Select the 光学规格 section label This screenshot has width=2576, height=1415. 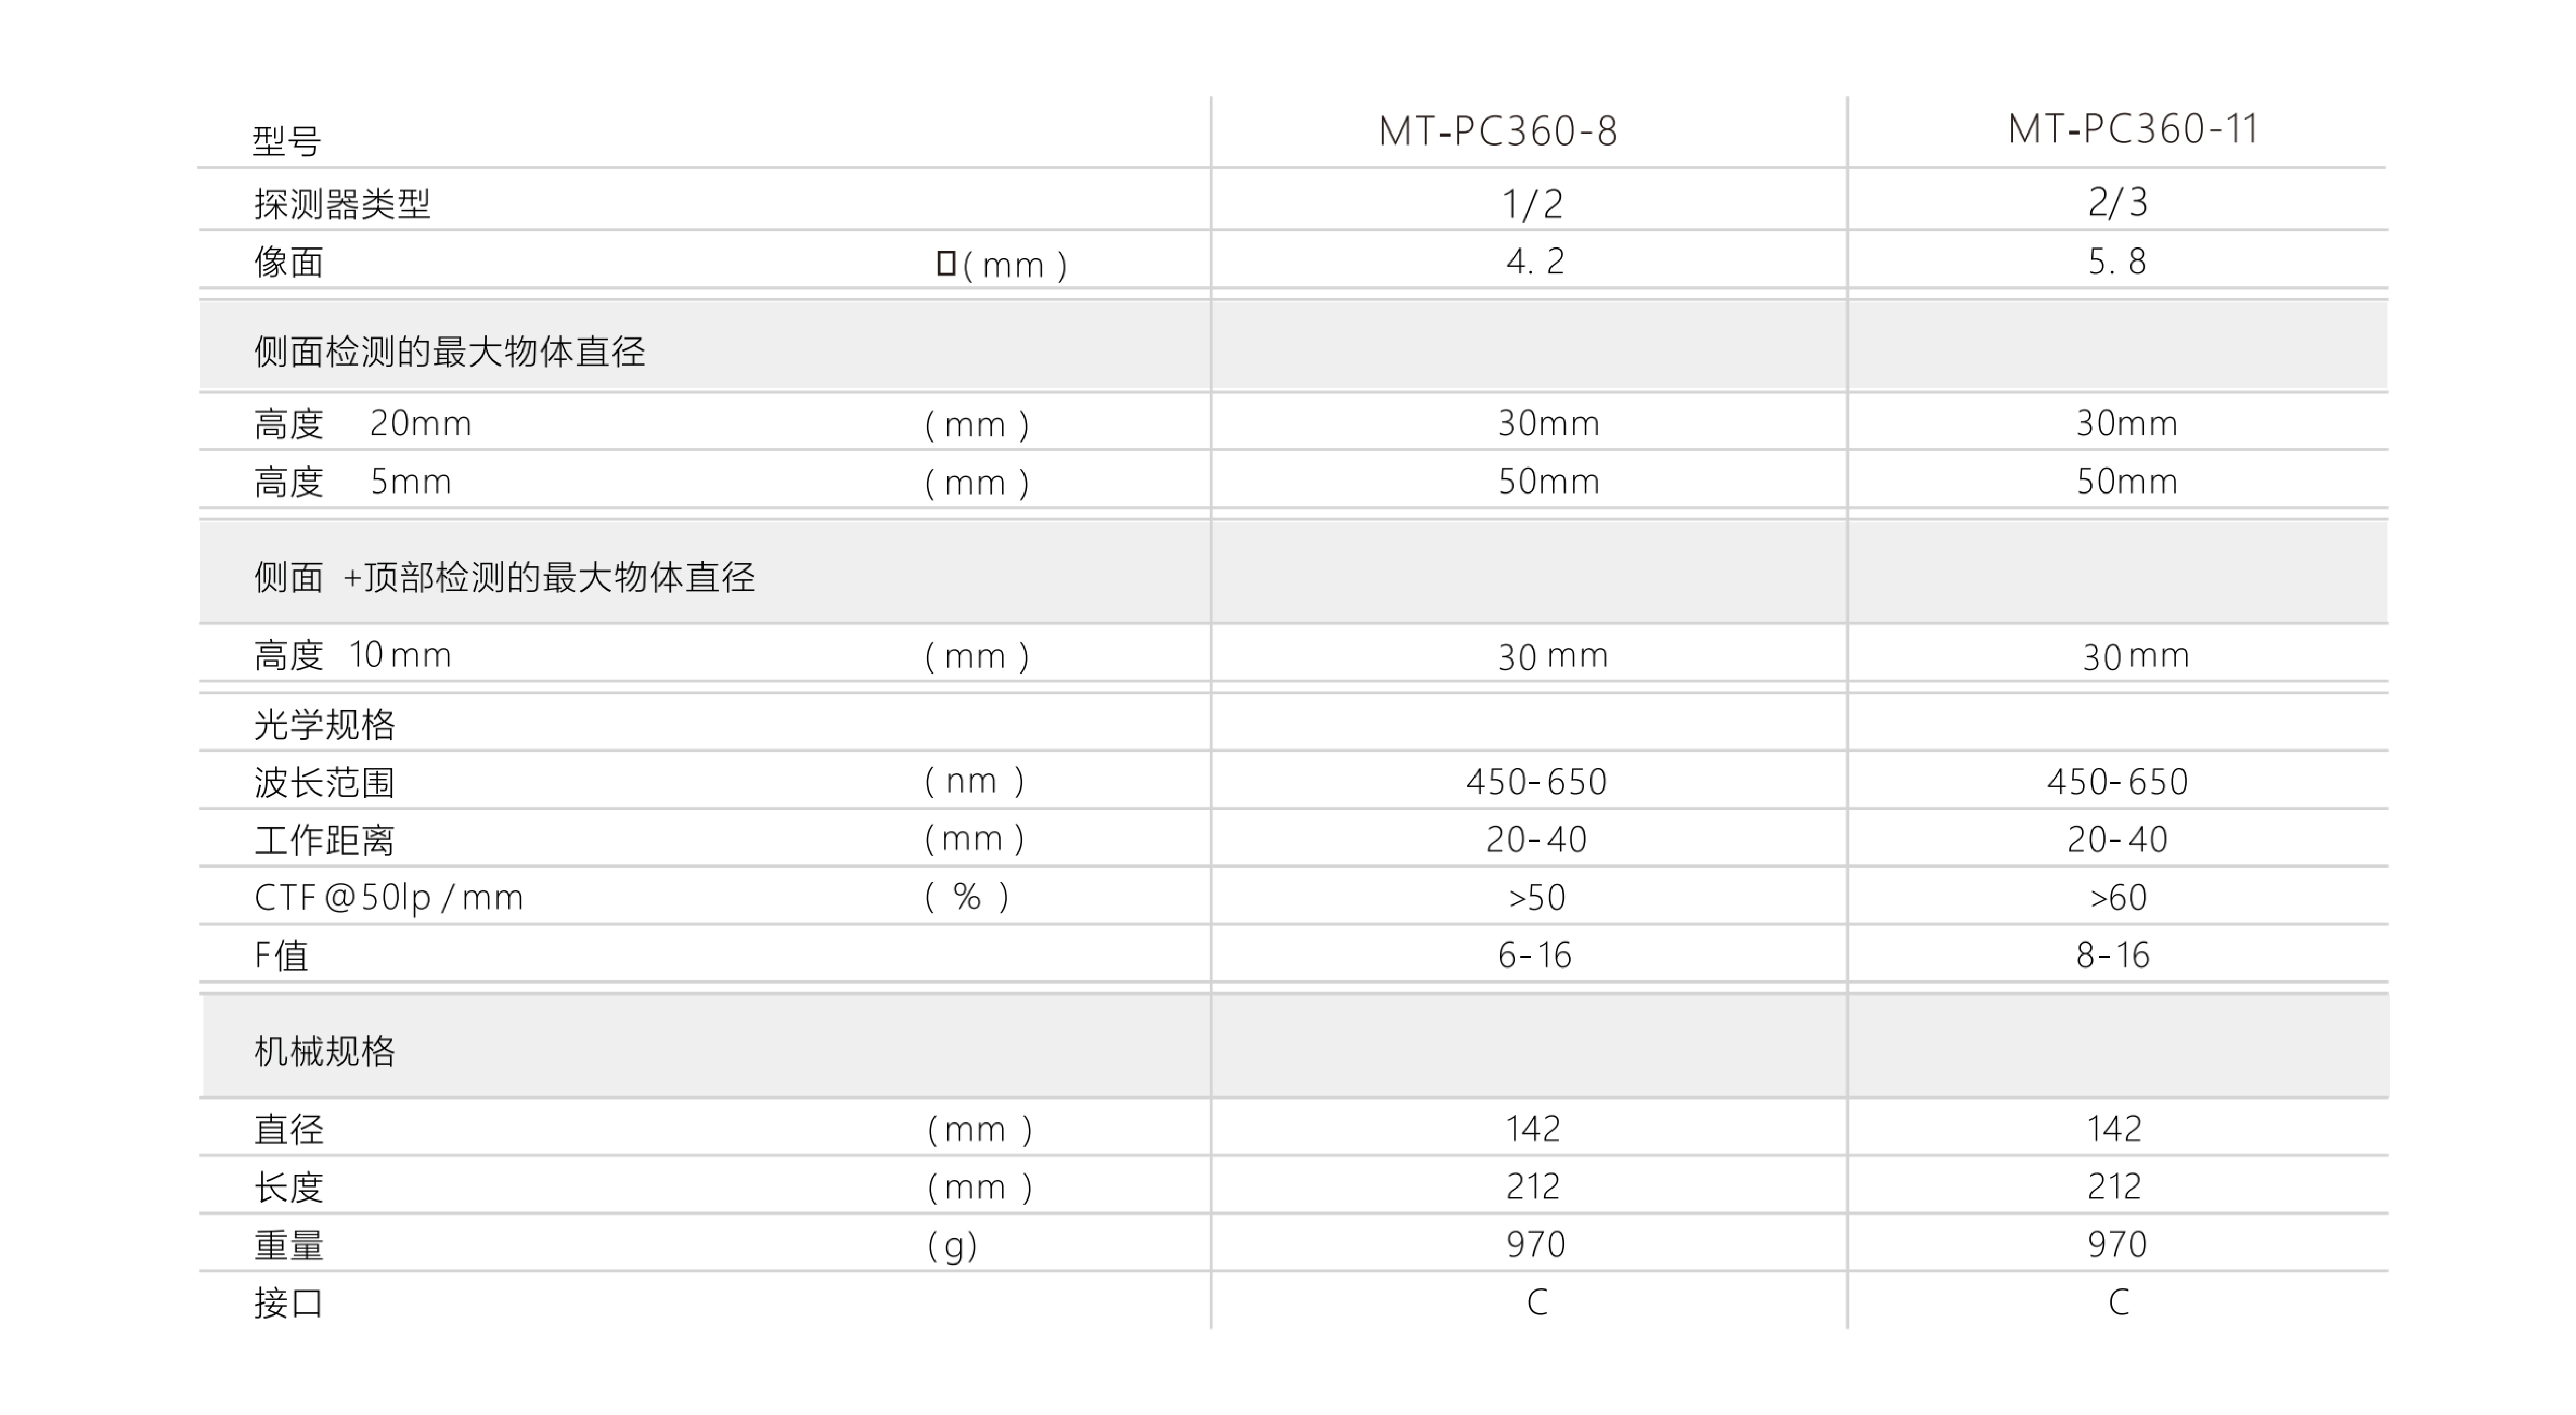click(x=324, y=724)
